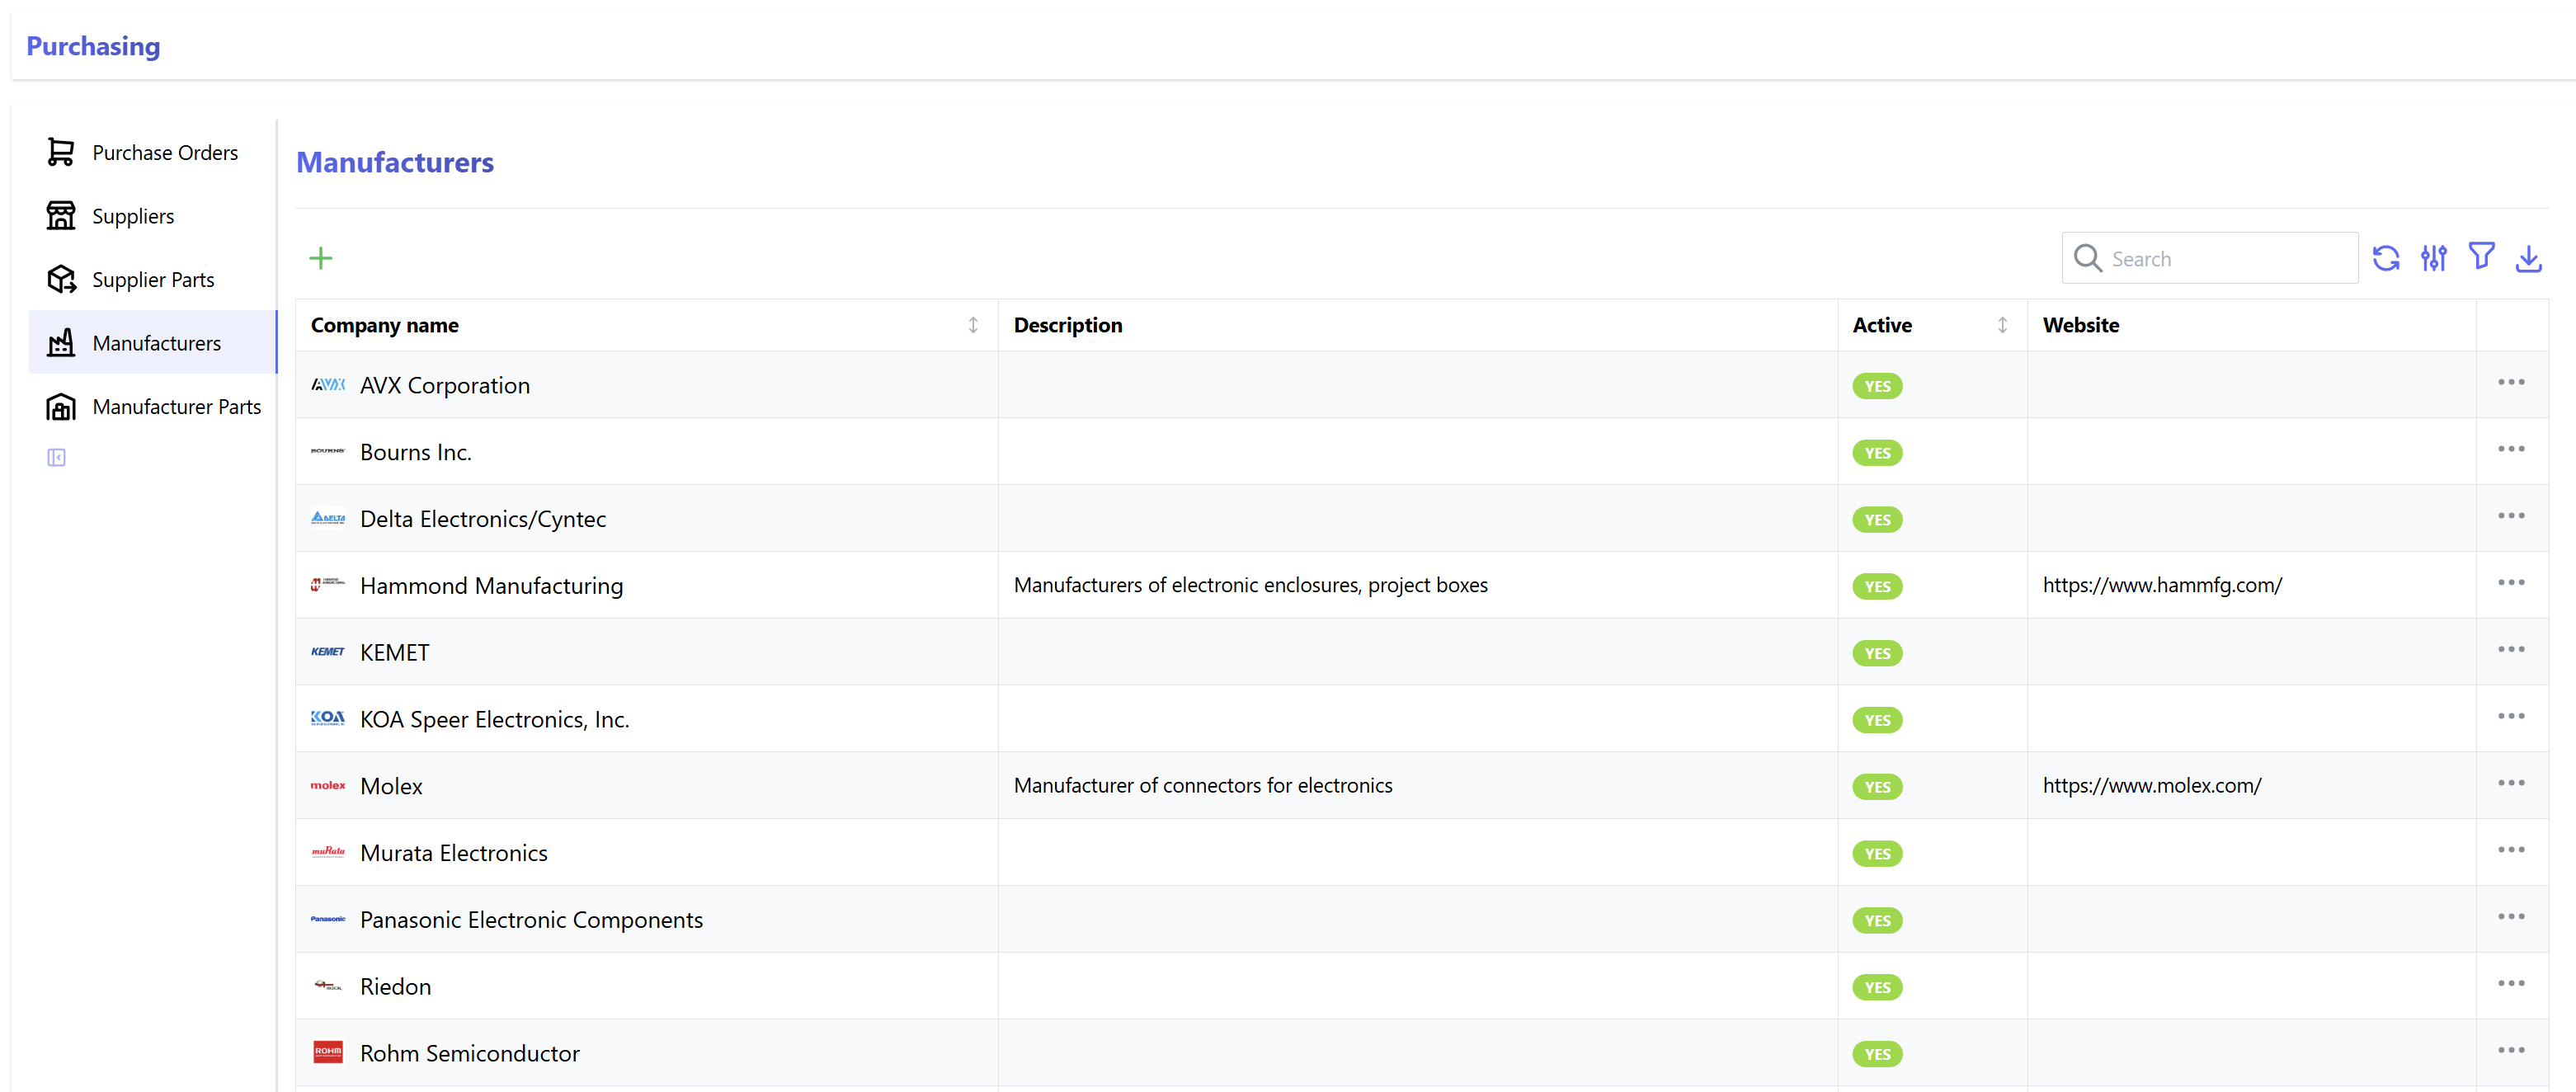
Task: Add a new manufacturer with the plus button
Action: 320,258
